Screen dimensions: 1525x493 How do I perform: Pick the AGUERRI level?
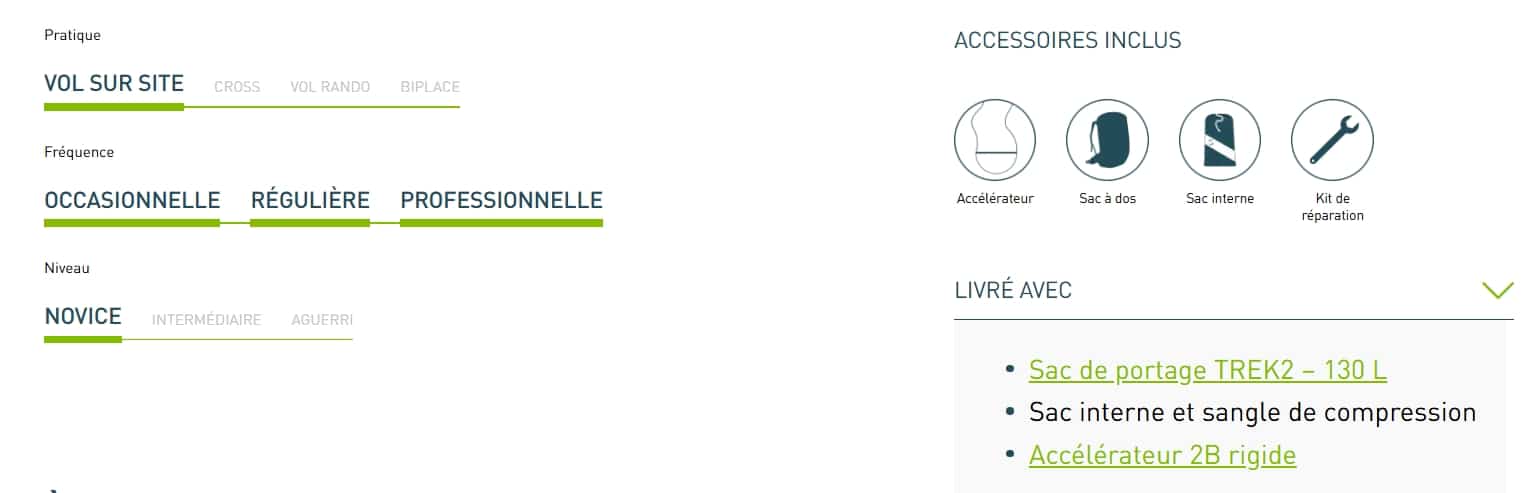pyautogui.click(x=322, y=320)
